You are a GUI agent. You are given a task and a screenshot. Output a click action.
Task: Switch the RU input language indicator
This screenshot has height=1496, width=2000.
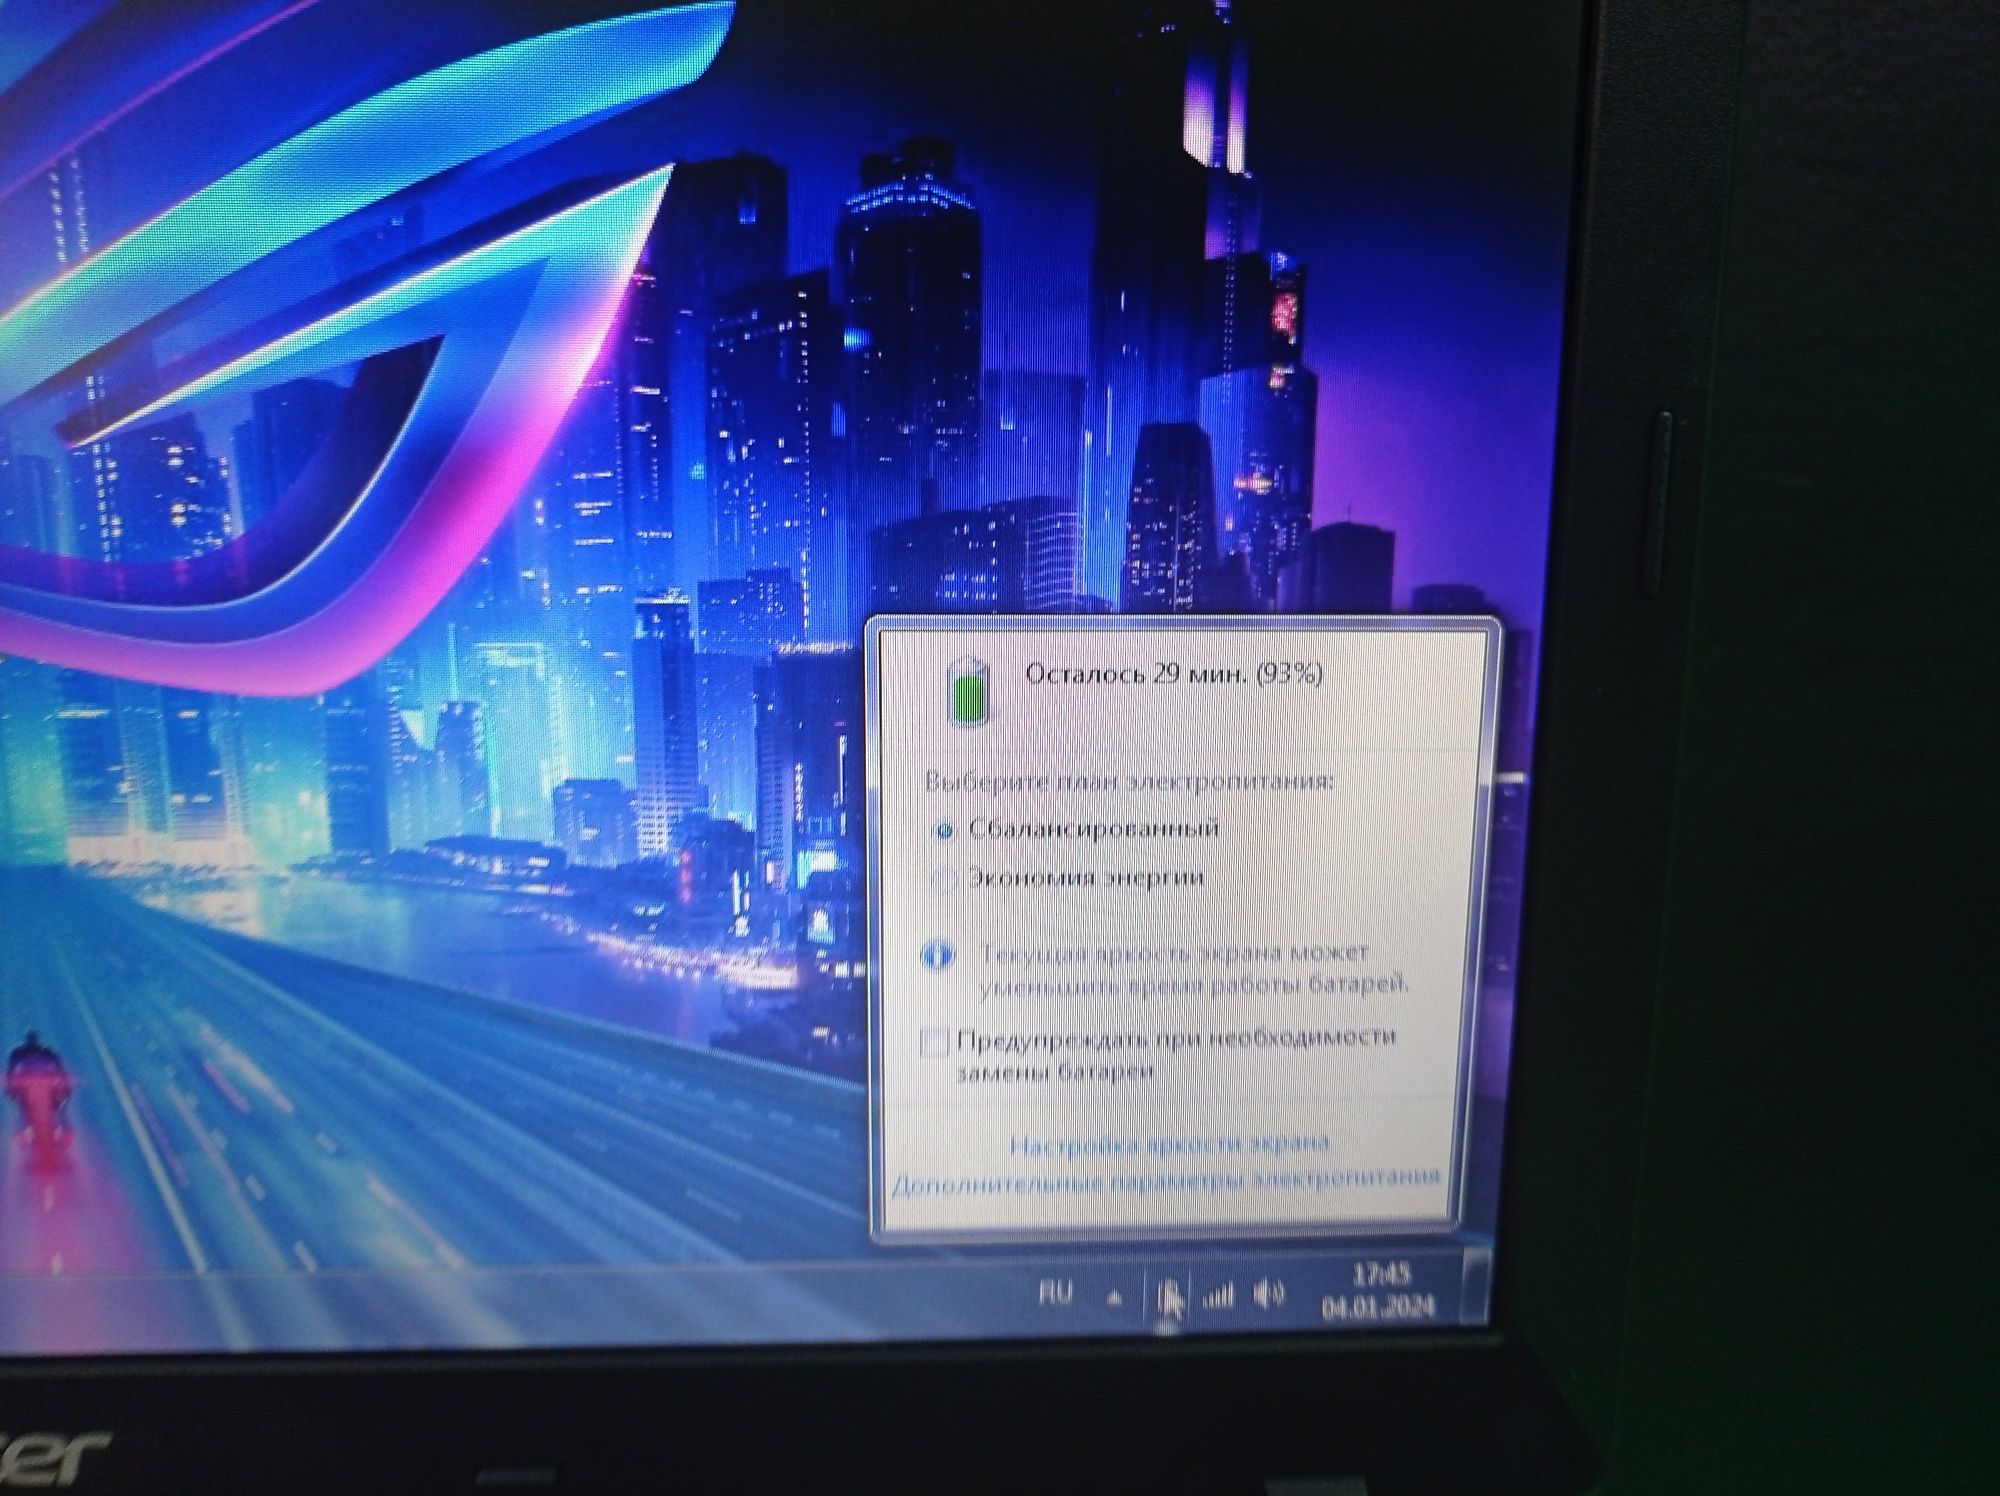pos(1056,1293)
